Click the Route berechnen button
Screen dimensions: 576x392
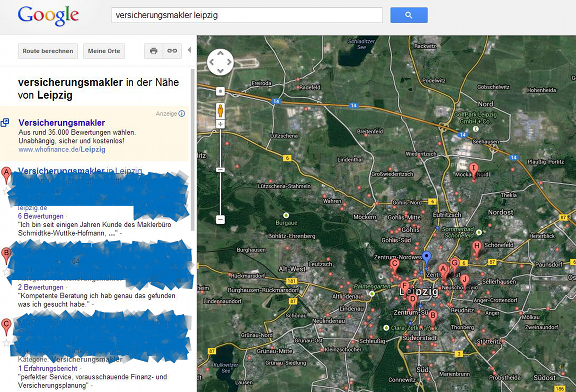click(48, 51)
